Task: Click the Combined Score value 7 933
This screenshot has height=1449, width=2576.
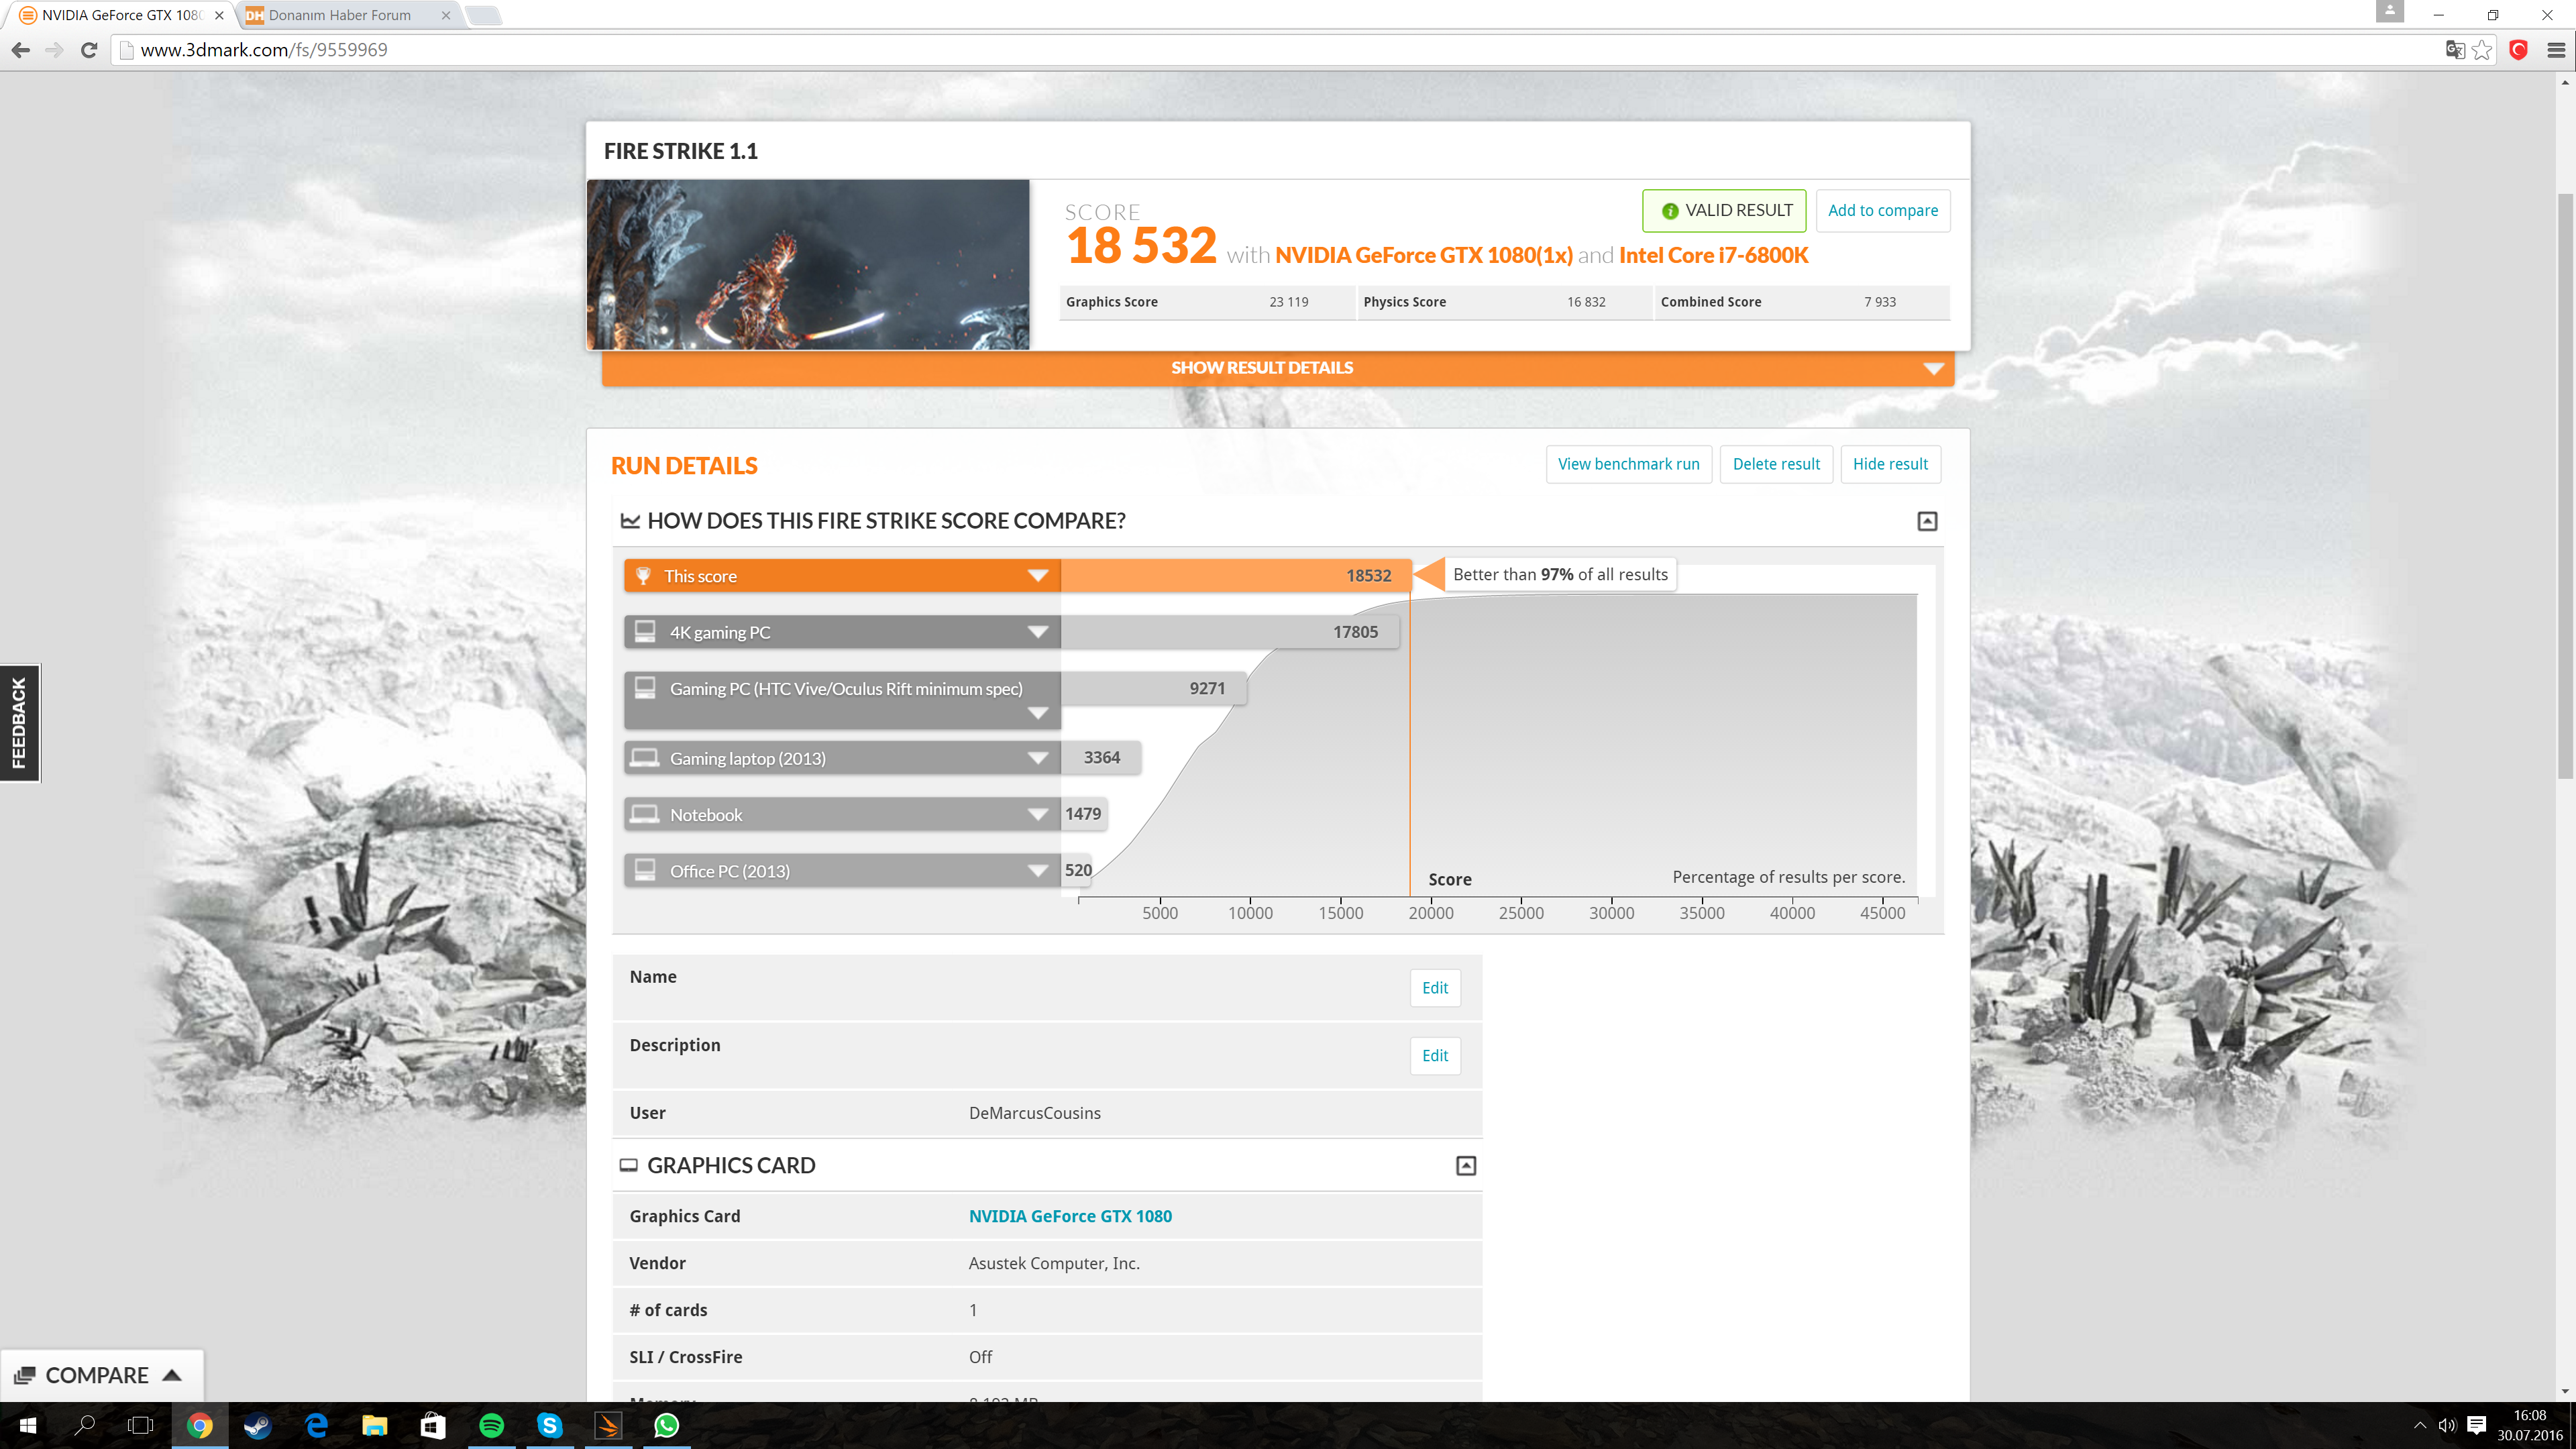Action: [1880, 302]
